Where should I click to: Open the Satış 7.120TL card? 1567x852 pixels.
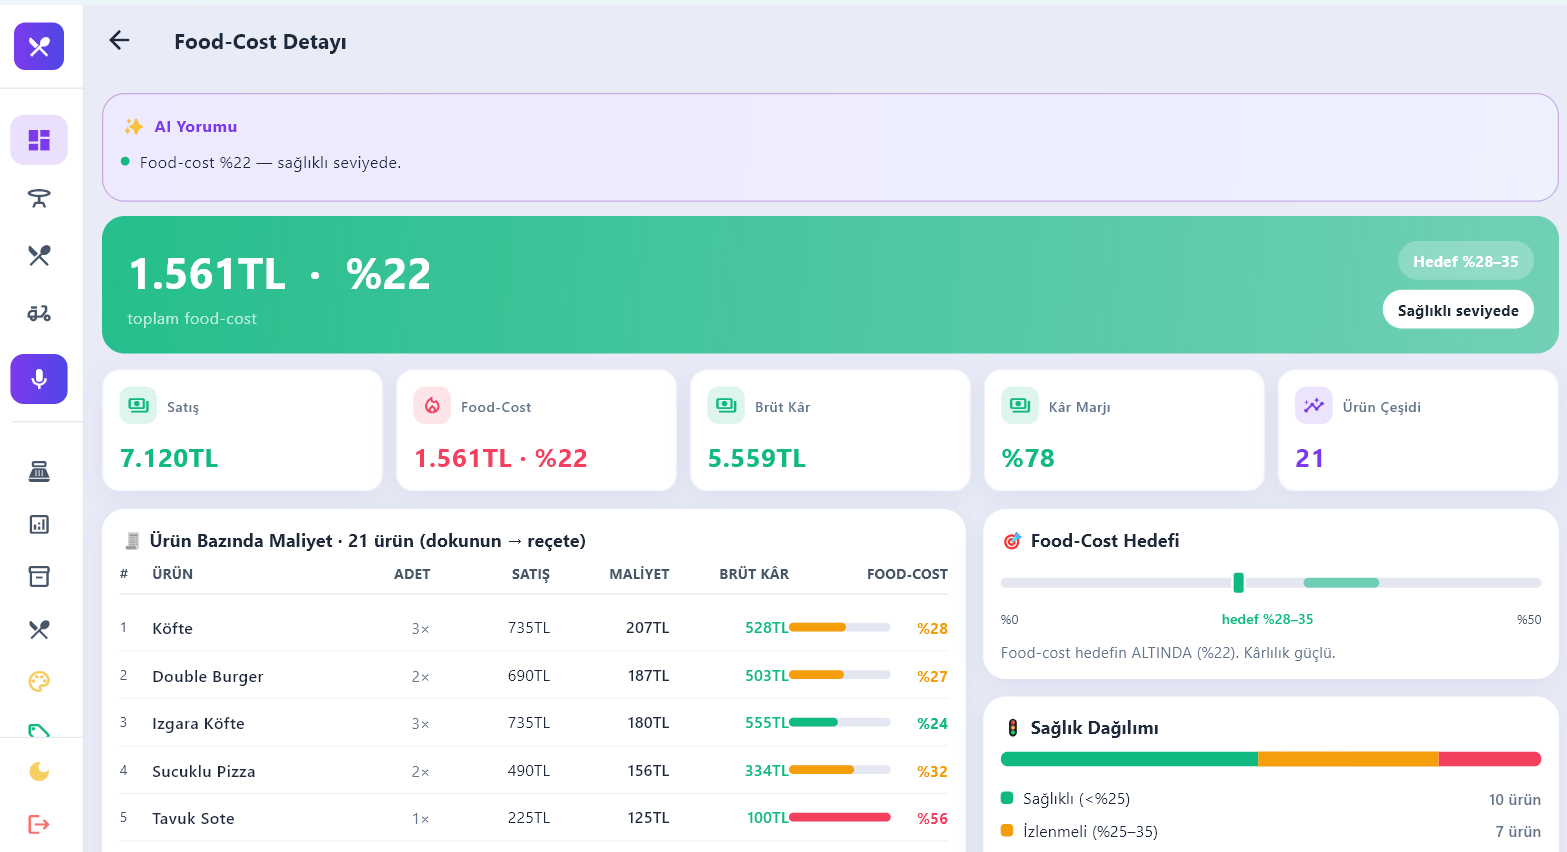pyautogui.click(x=243, y=431)
